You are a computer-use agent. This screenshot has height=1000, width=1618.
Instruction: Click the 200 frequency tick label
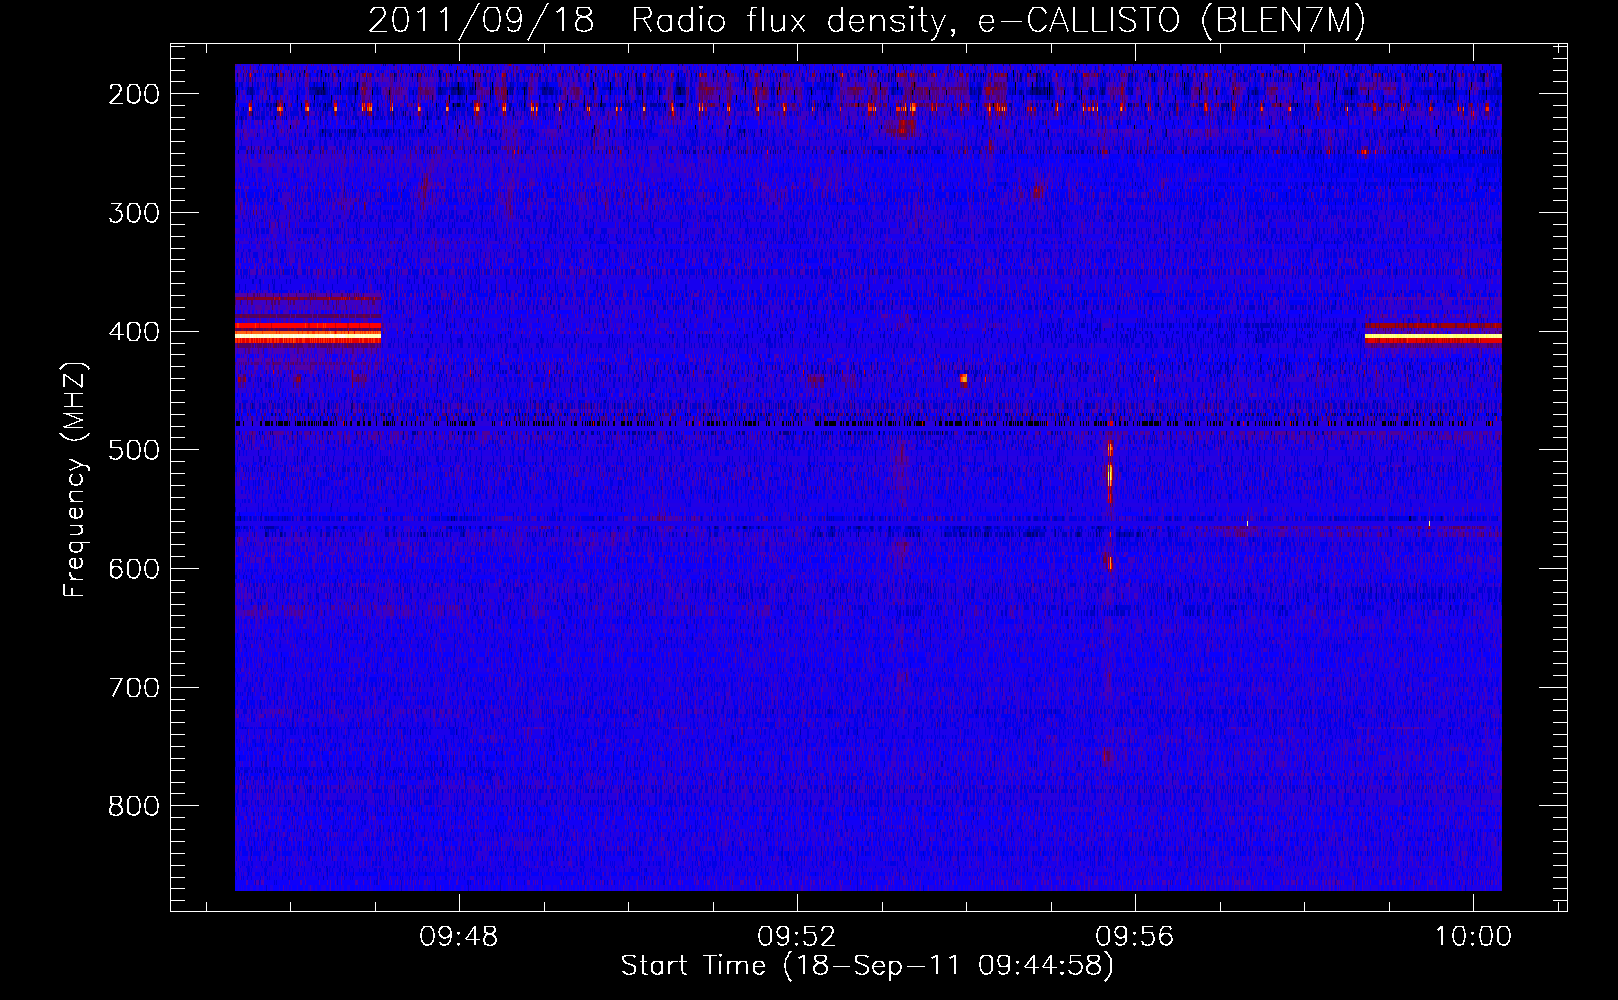click(134, 94)
